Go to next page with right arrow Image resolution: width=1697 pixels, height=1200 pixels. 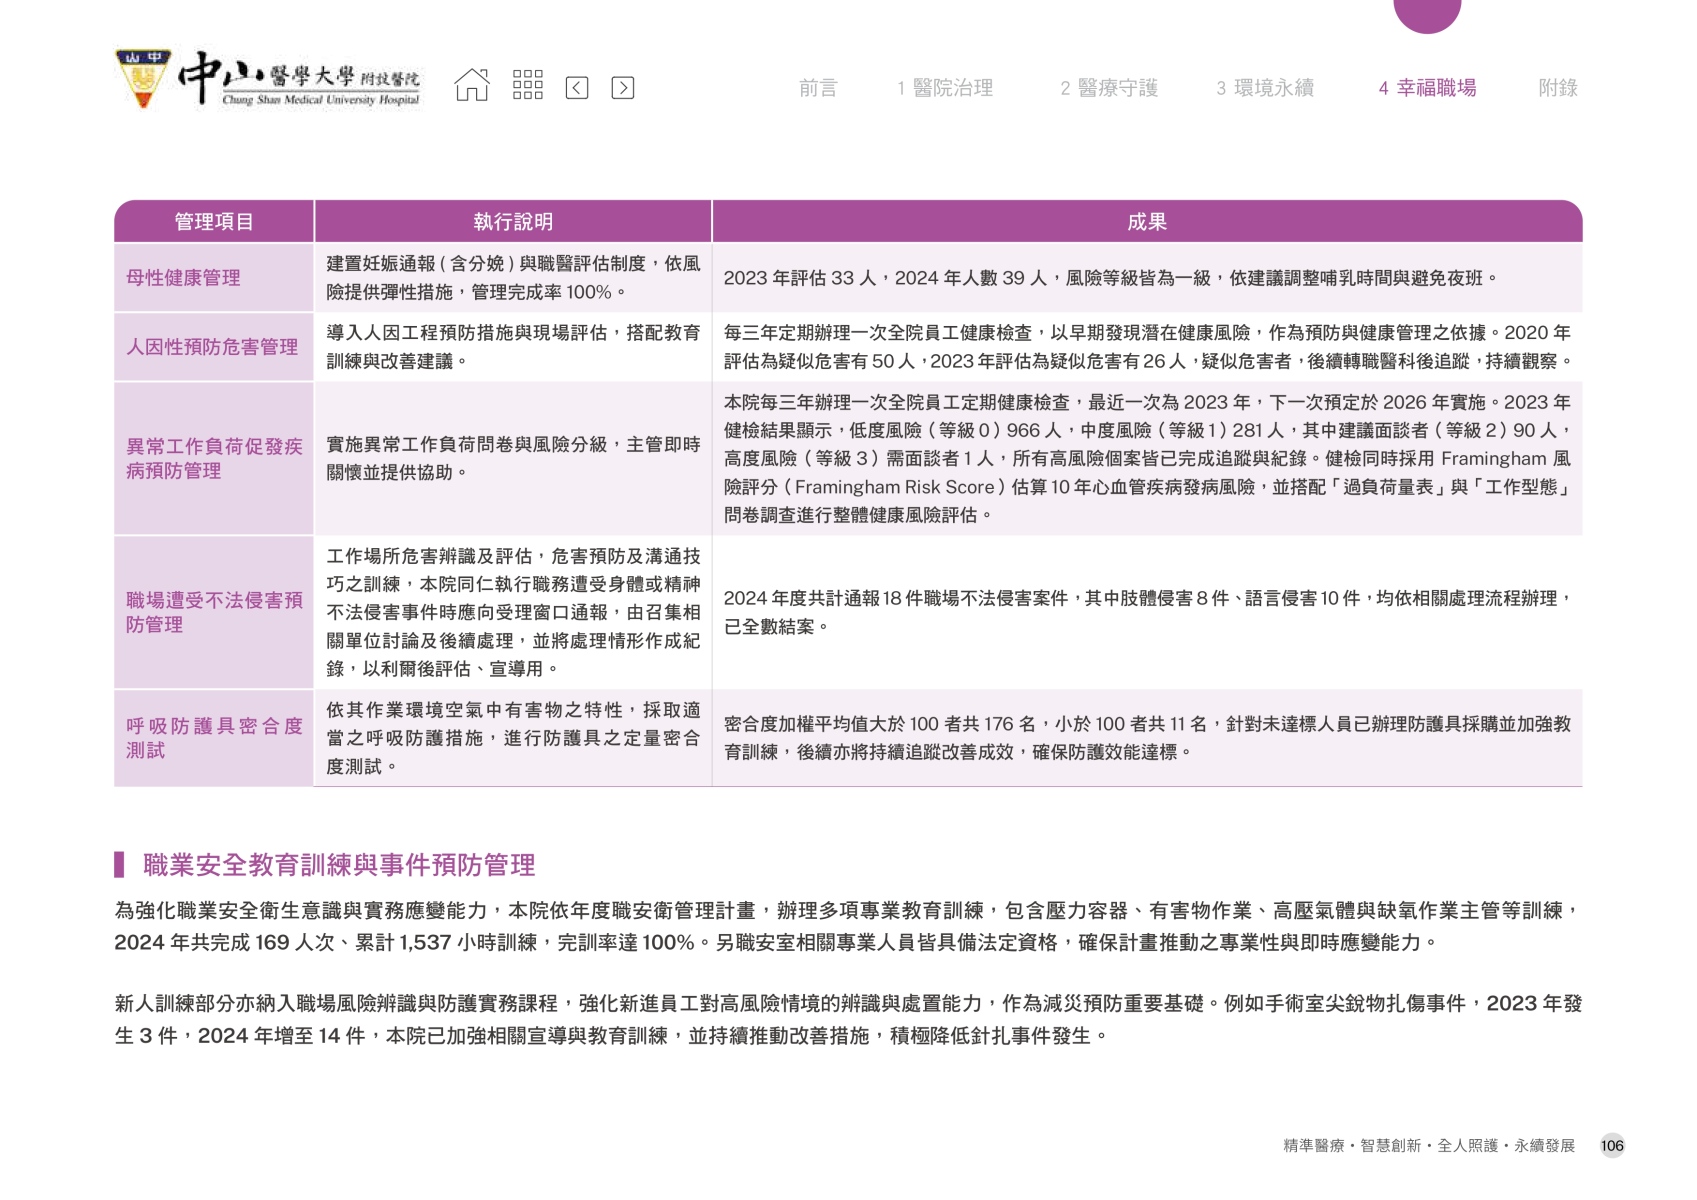(x=622, y=88)
